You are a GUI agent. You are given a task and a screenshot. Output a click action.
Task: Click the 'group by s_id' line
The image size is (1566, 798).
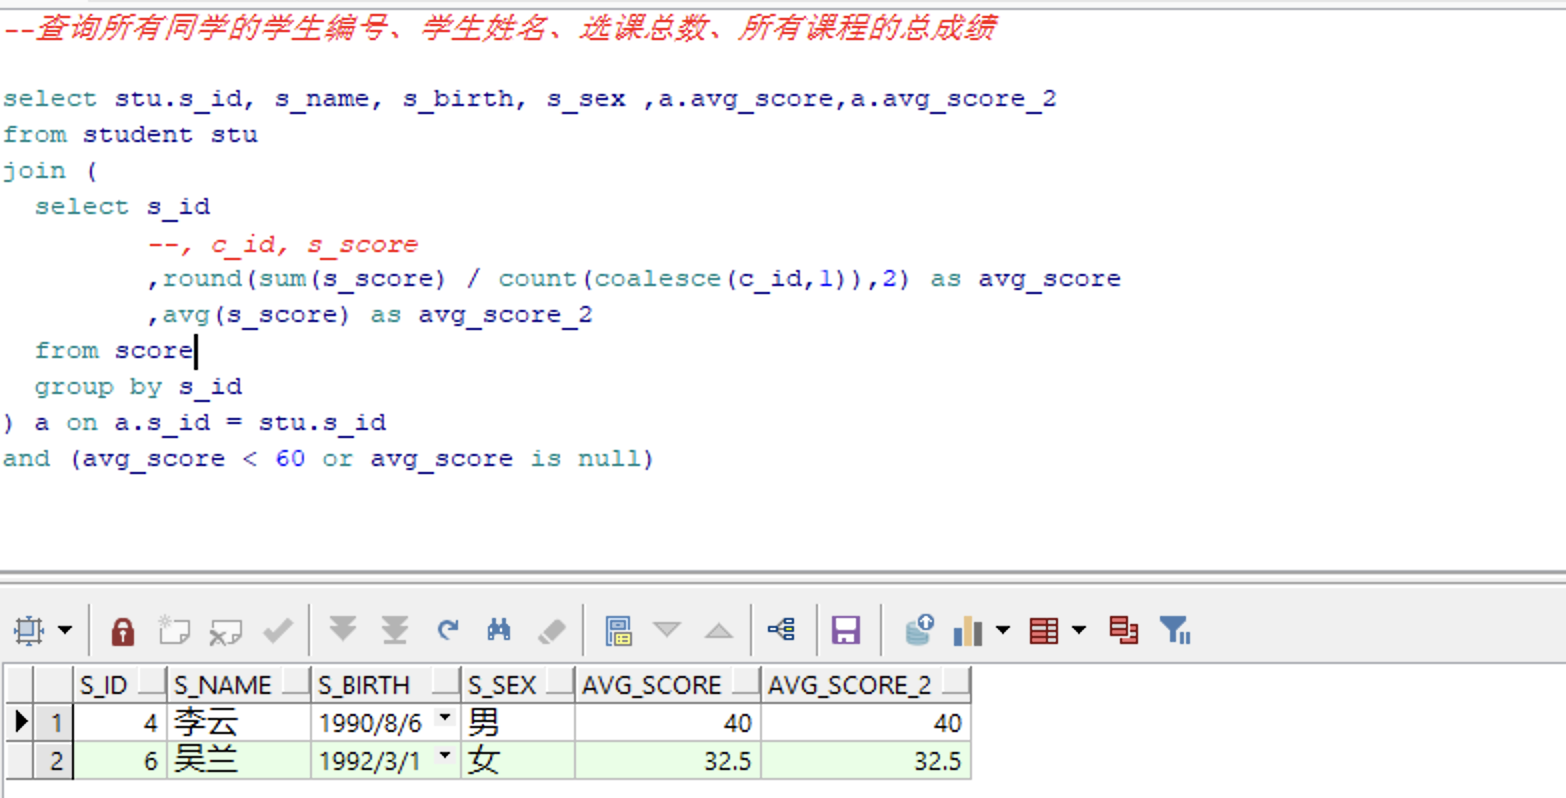tap(138, 386)
